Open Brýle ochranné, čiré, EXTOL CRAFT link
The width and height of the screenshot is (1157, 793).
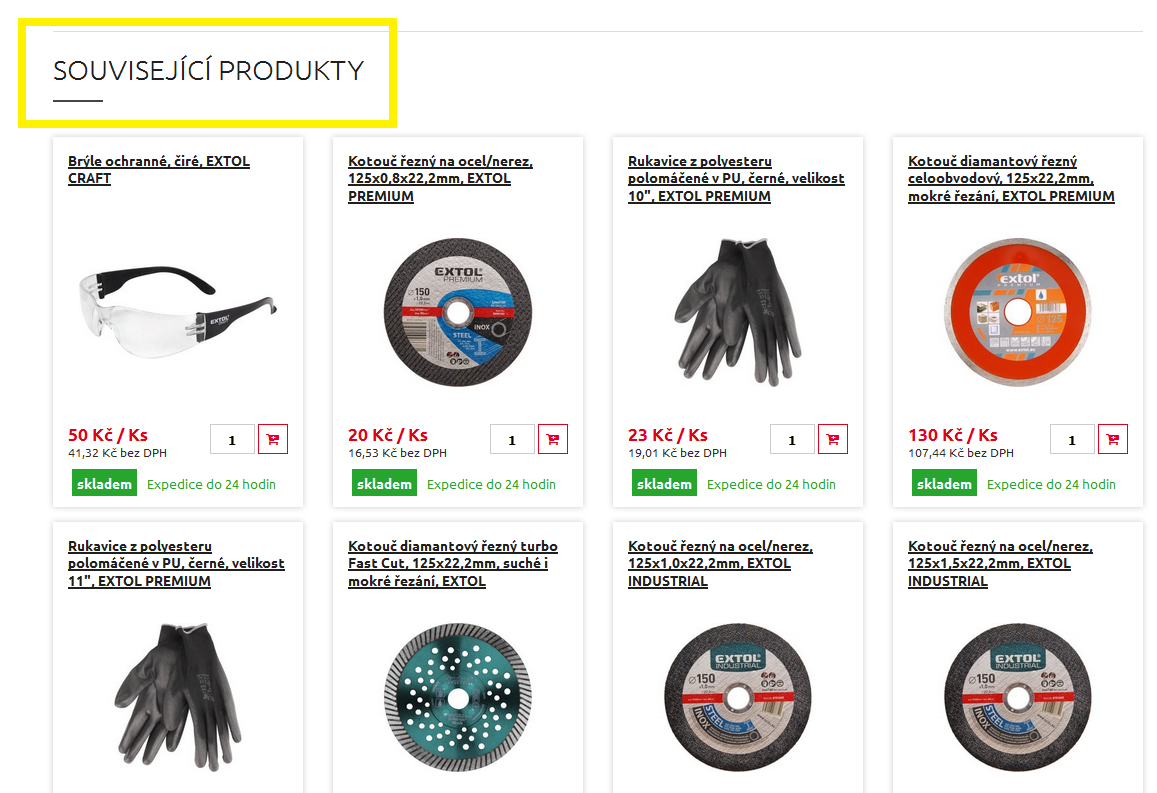[x=159, y=170]
